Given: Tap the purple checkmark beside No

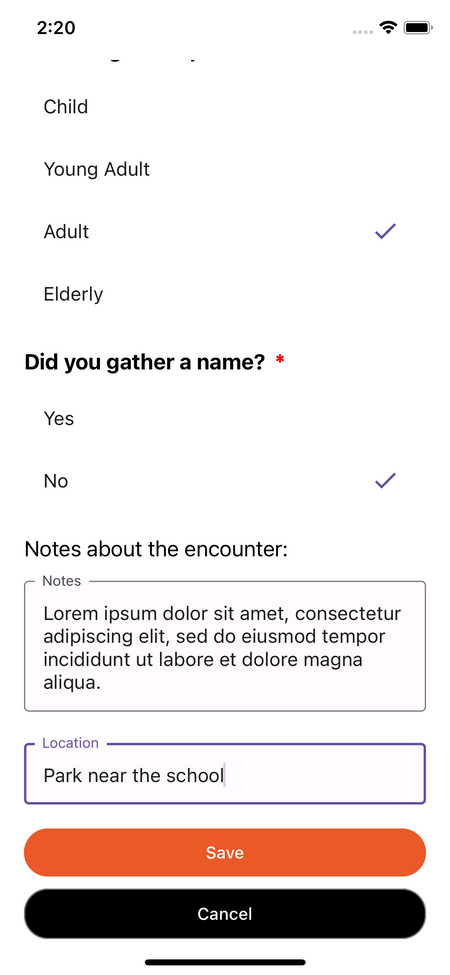Looking at the screenshot, I should [385, 481].
